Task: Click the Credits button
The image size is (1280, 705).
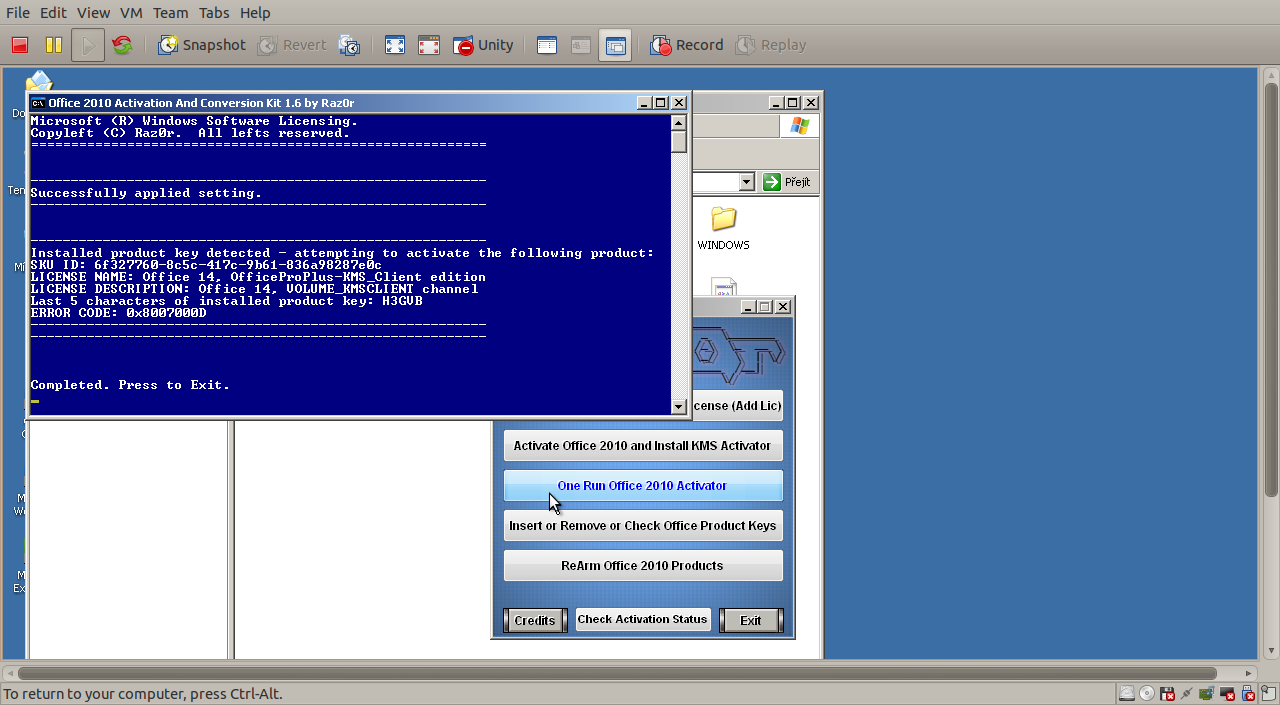Action: coord(535,620)
